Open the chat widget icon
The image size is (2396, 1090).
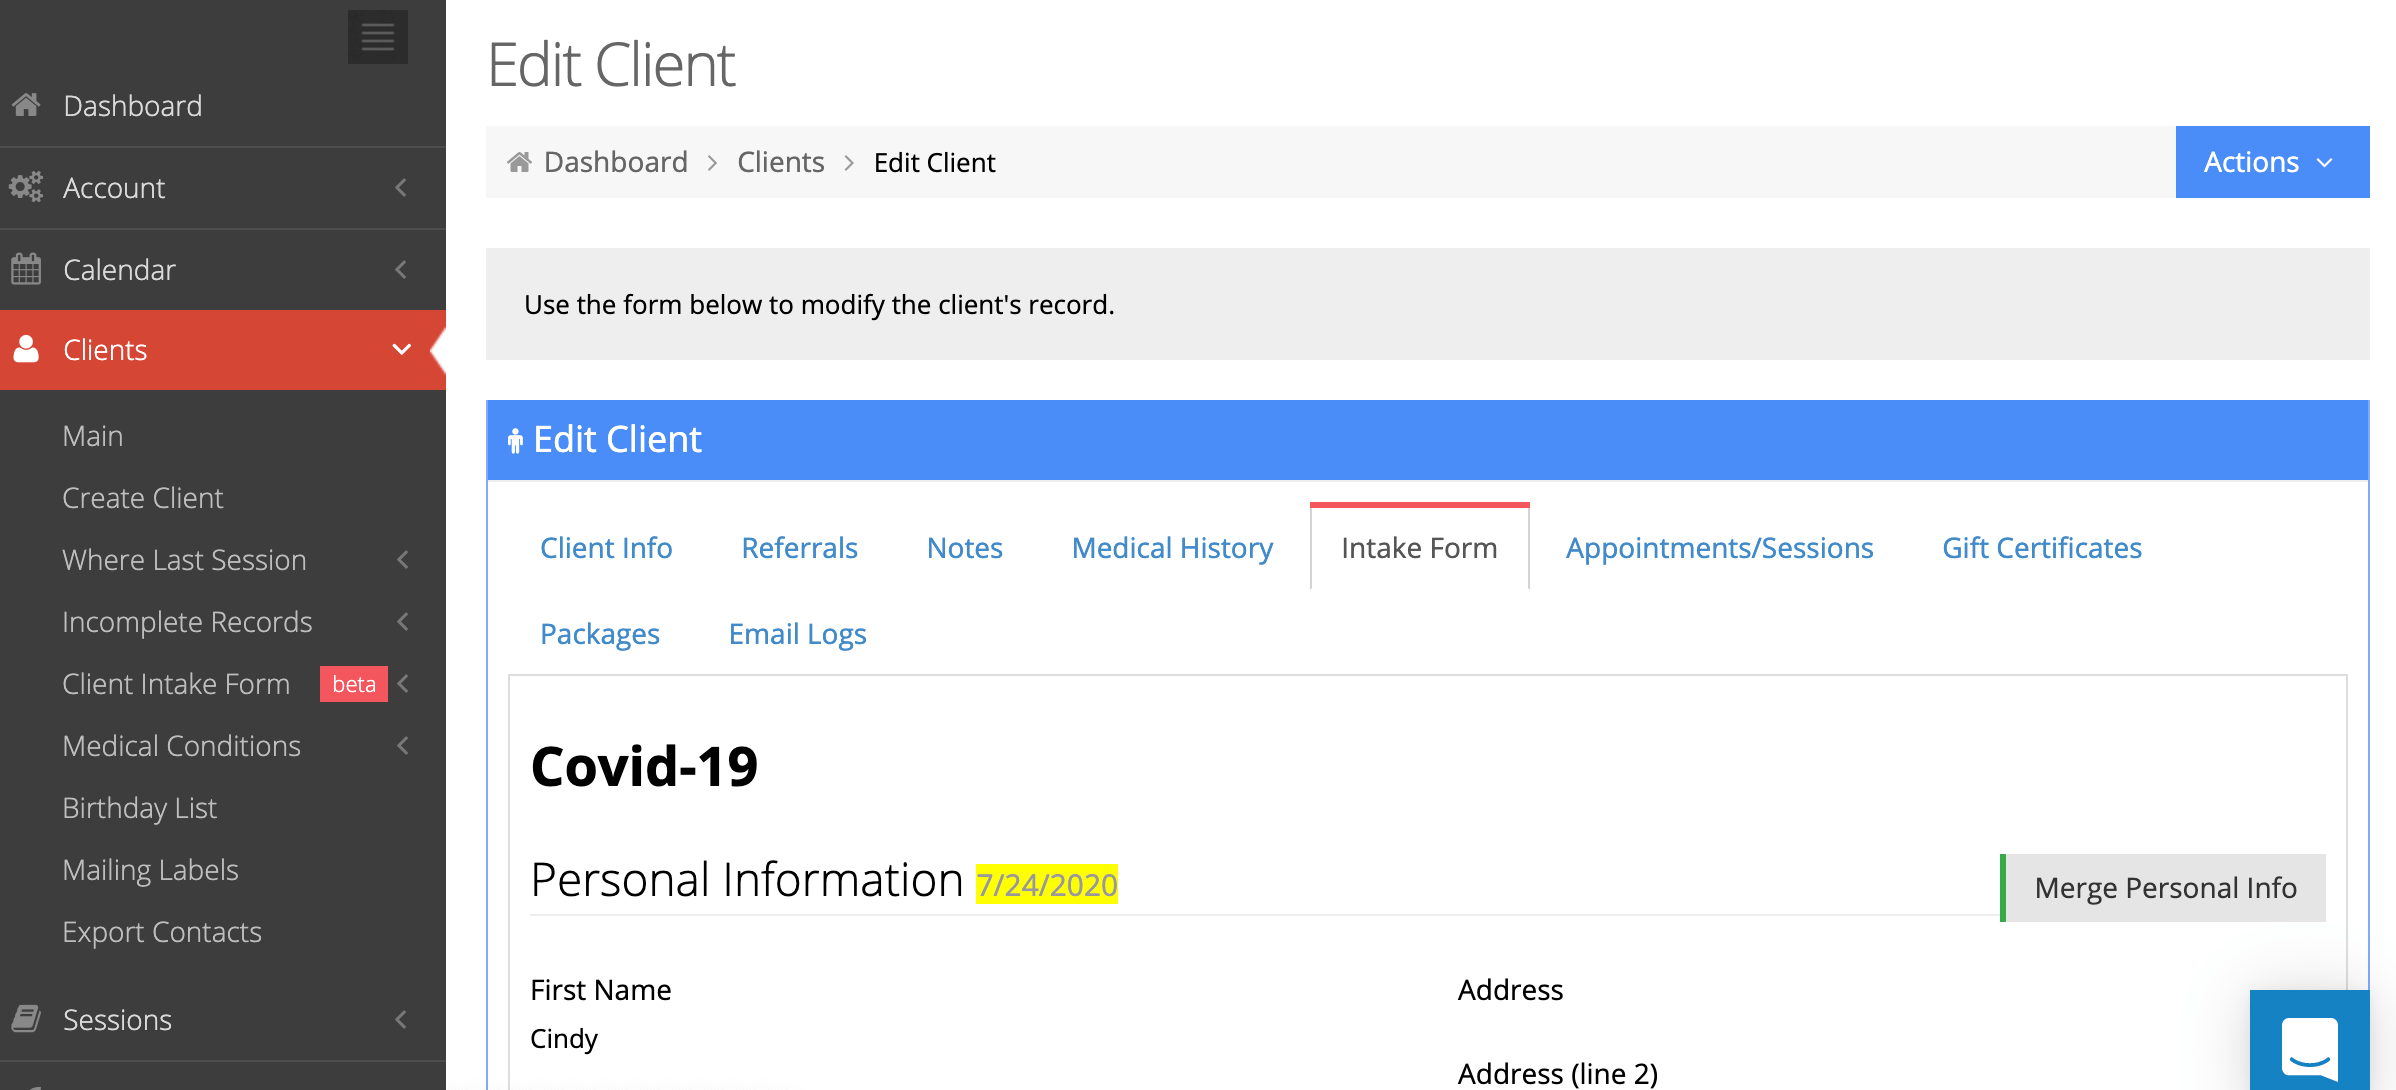coord(2309,1046)
